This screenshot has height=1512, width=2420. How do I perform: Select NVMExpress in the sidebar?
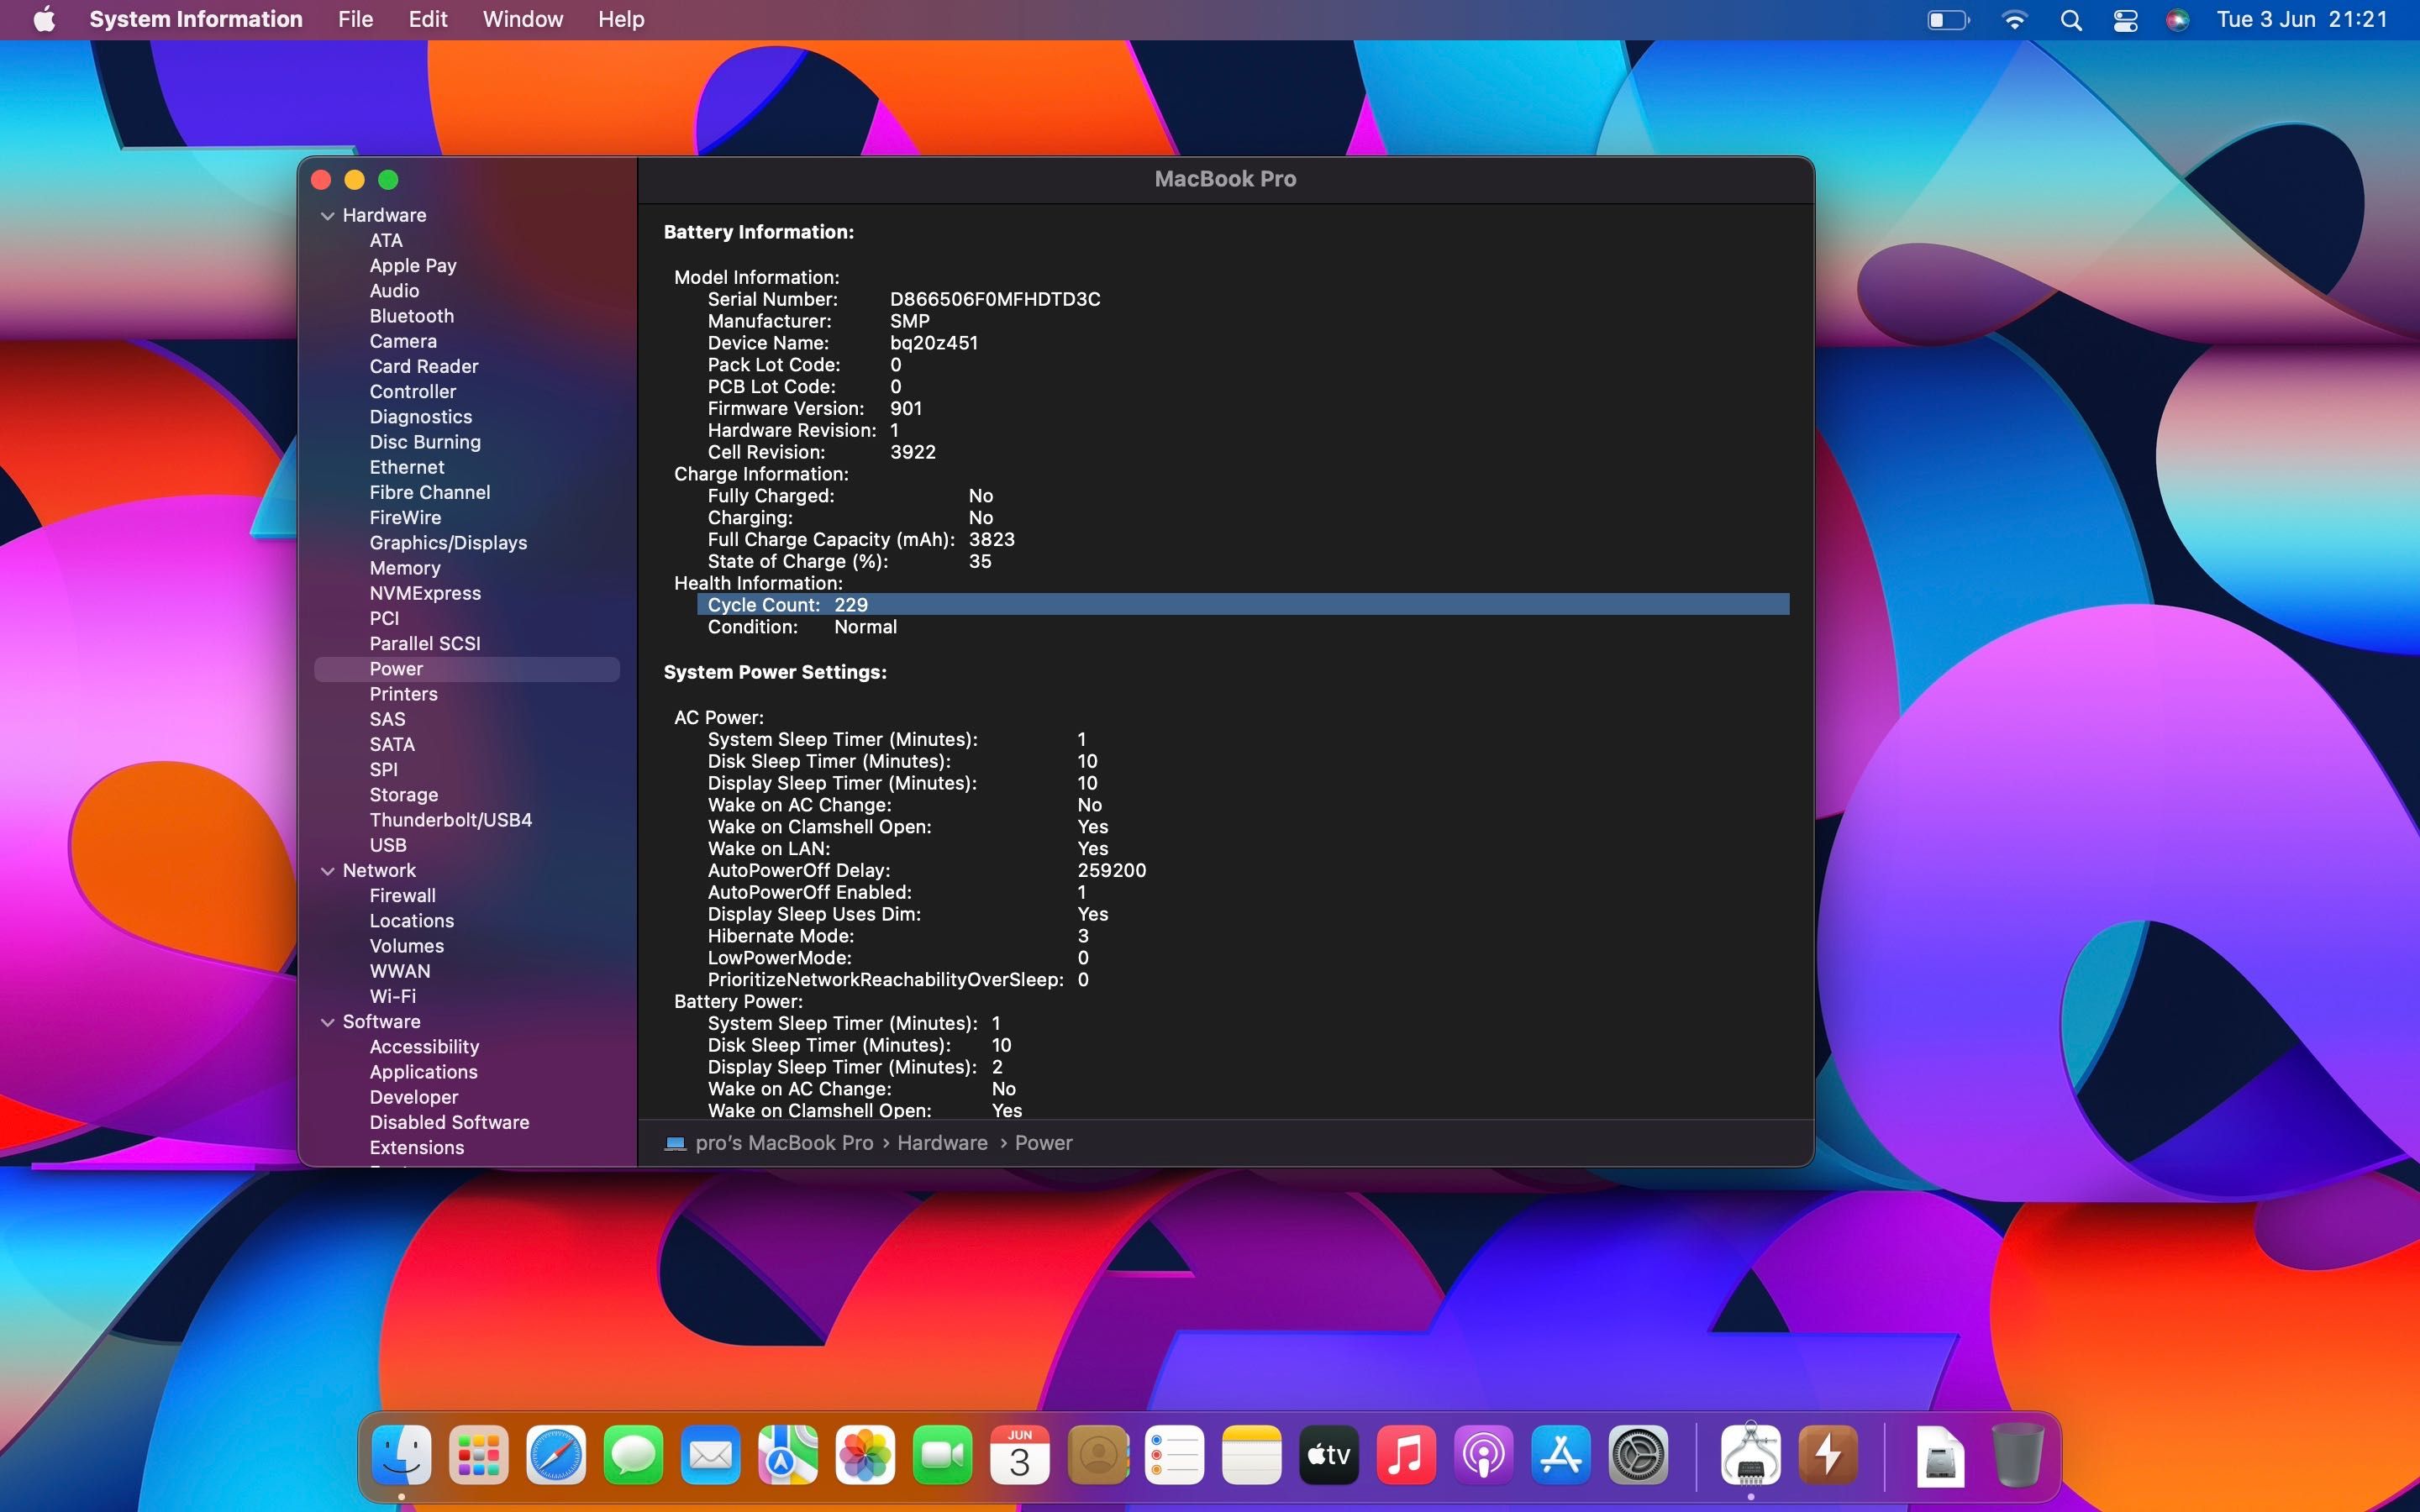click(425, 593)
